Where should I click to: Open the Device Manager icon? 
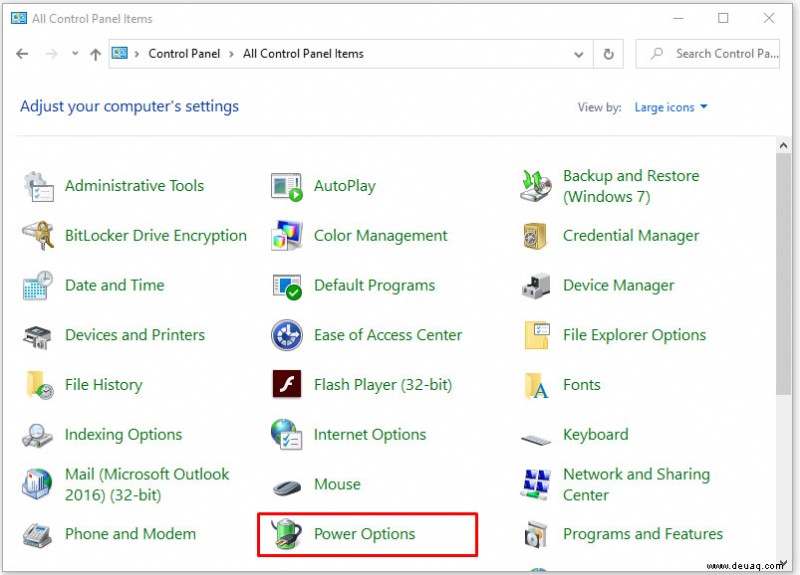tap(536, 286)
